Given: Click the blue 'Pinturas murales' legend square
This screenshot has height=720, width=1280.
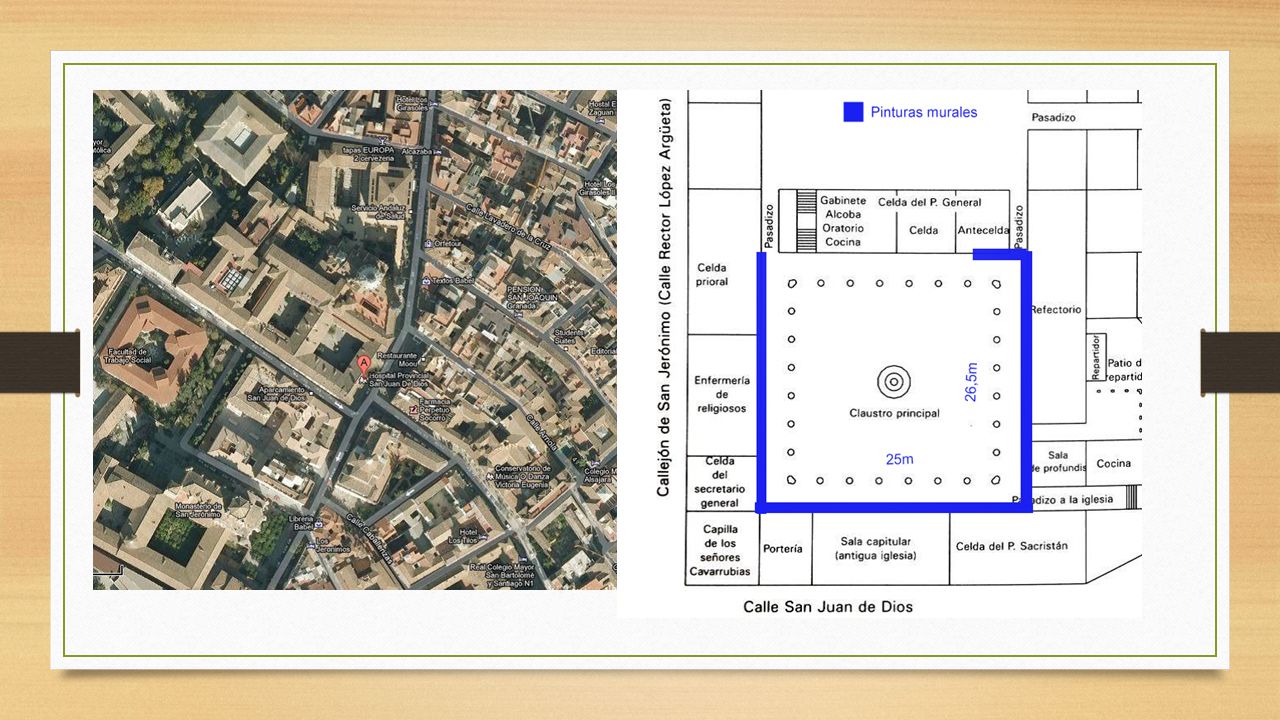Looking at the screenshot, I should 853,112.
